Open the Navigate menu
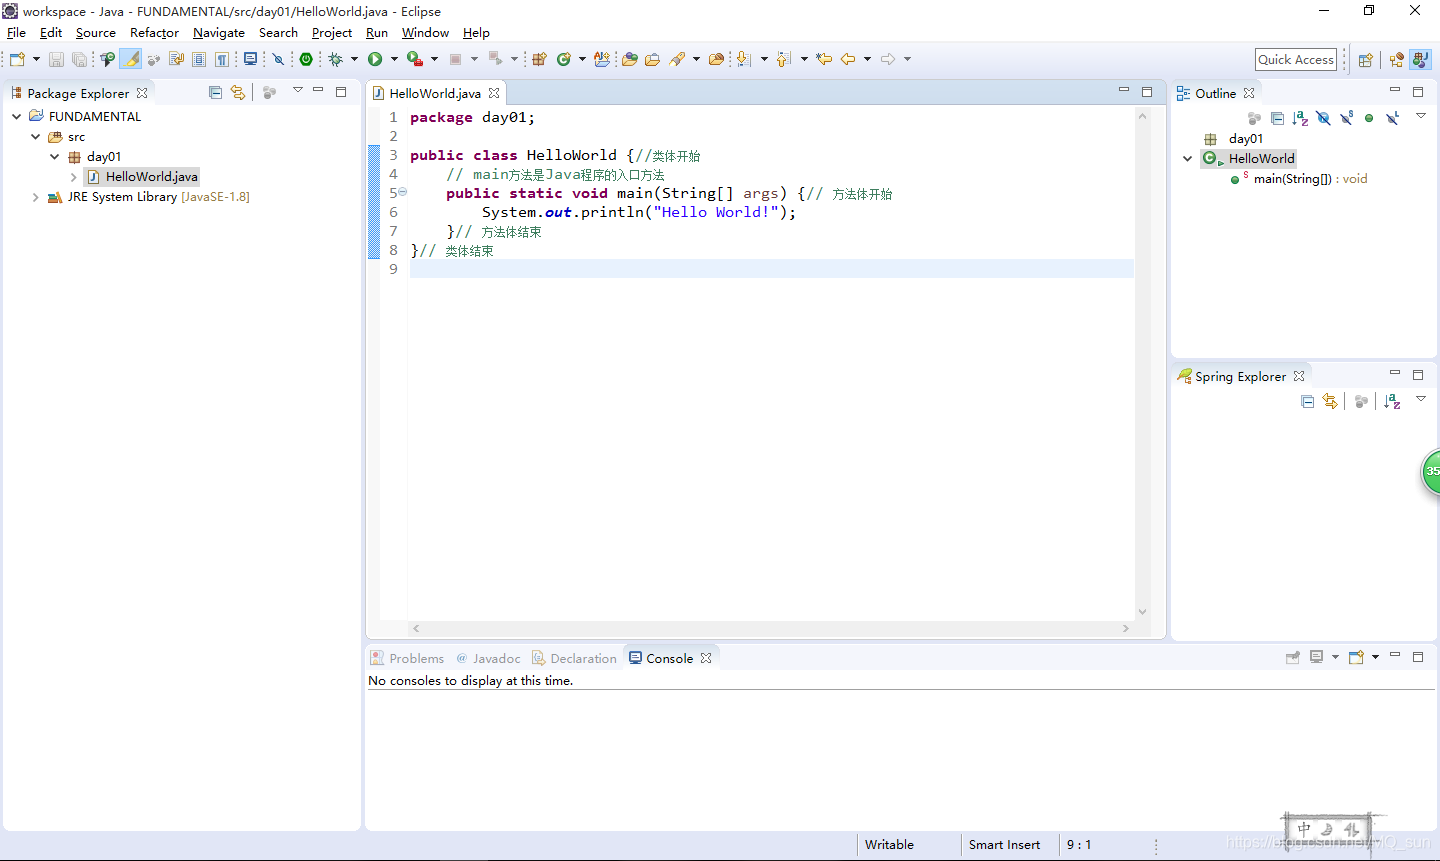This screenshot has width=1440, height=861. (x=219, y=33)
